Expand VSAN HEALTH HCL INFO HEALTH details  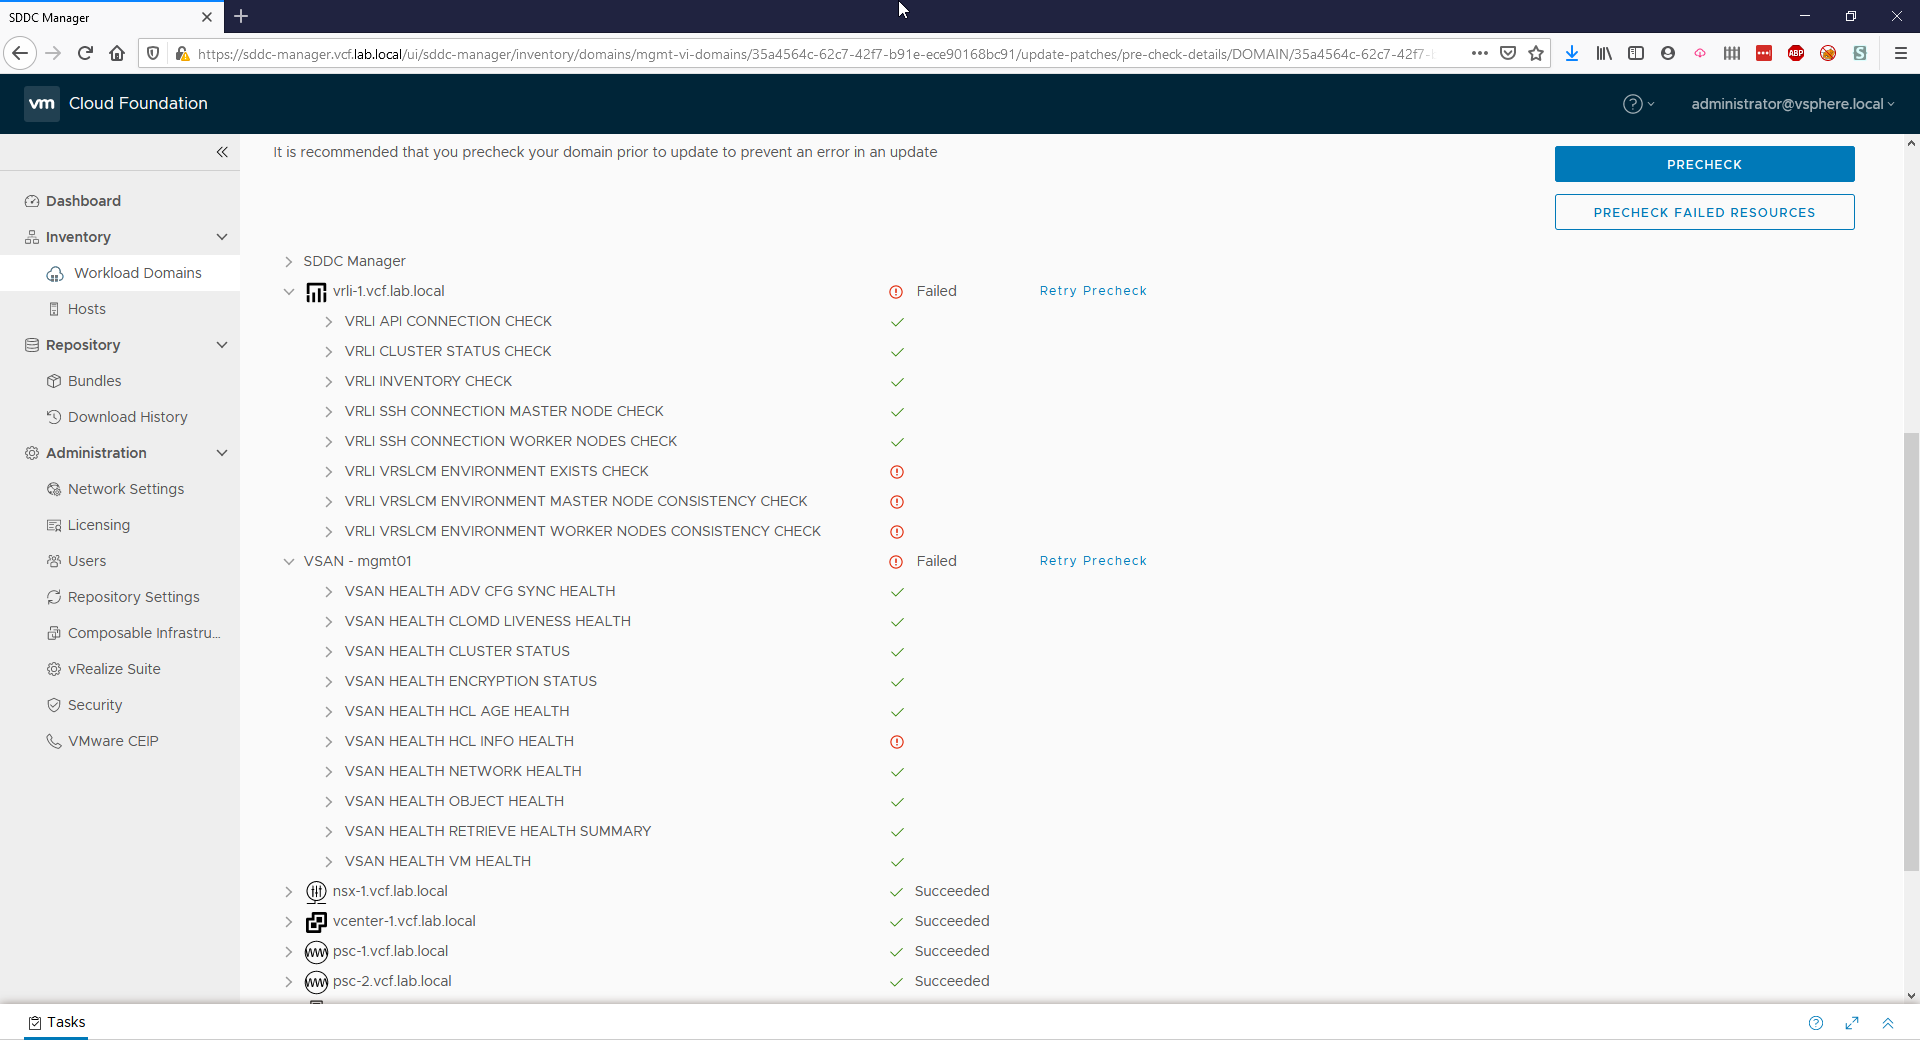[x=328, y=741]
